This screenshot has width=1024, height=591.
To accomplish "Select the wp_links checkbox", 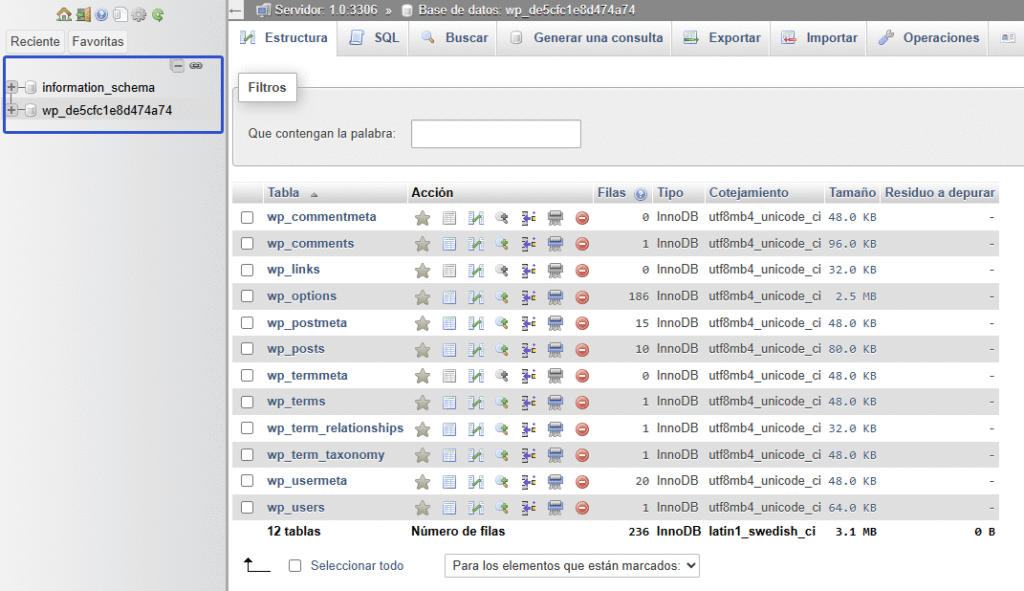I will click(247, 270).
